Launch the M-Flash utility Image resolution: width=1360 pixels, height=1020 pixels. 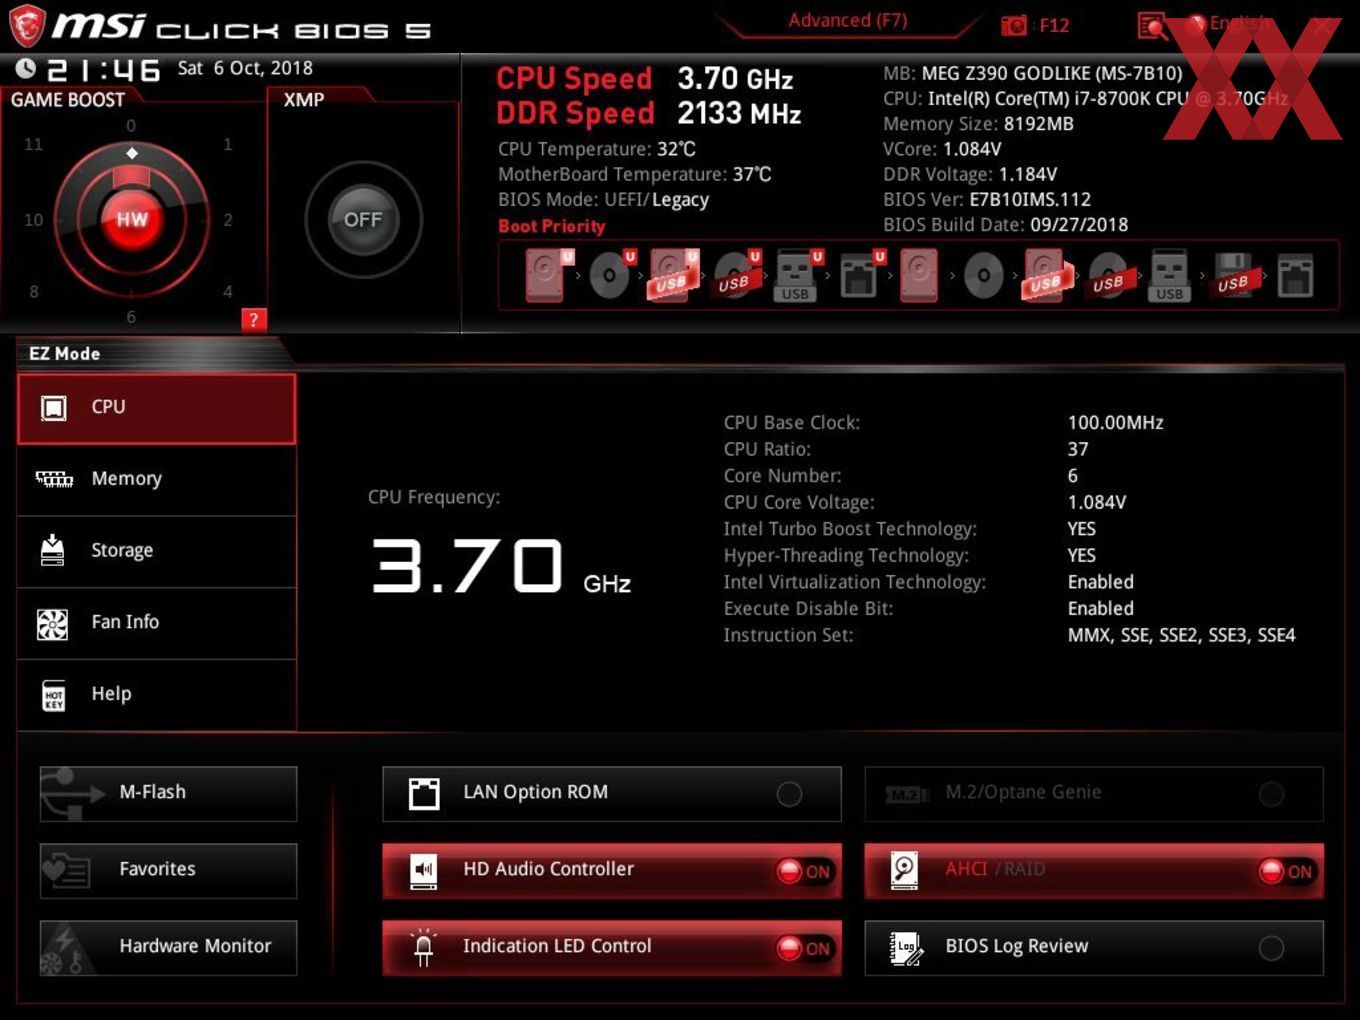tap(168, 793)
